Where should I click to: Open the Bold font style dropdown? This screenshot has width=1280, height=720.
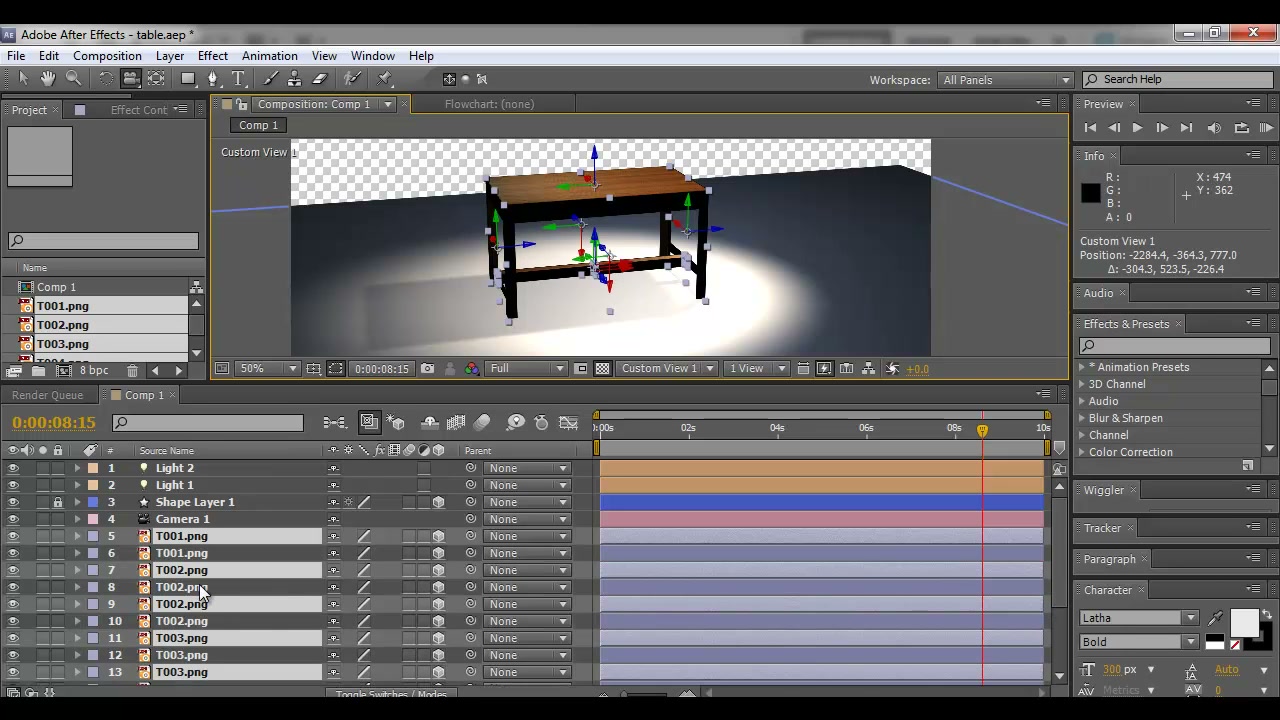pos(1138,642)
